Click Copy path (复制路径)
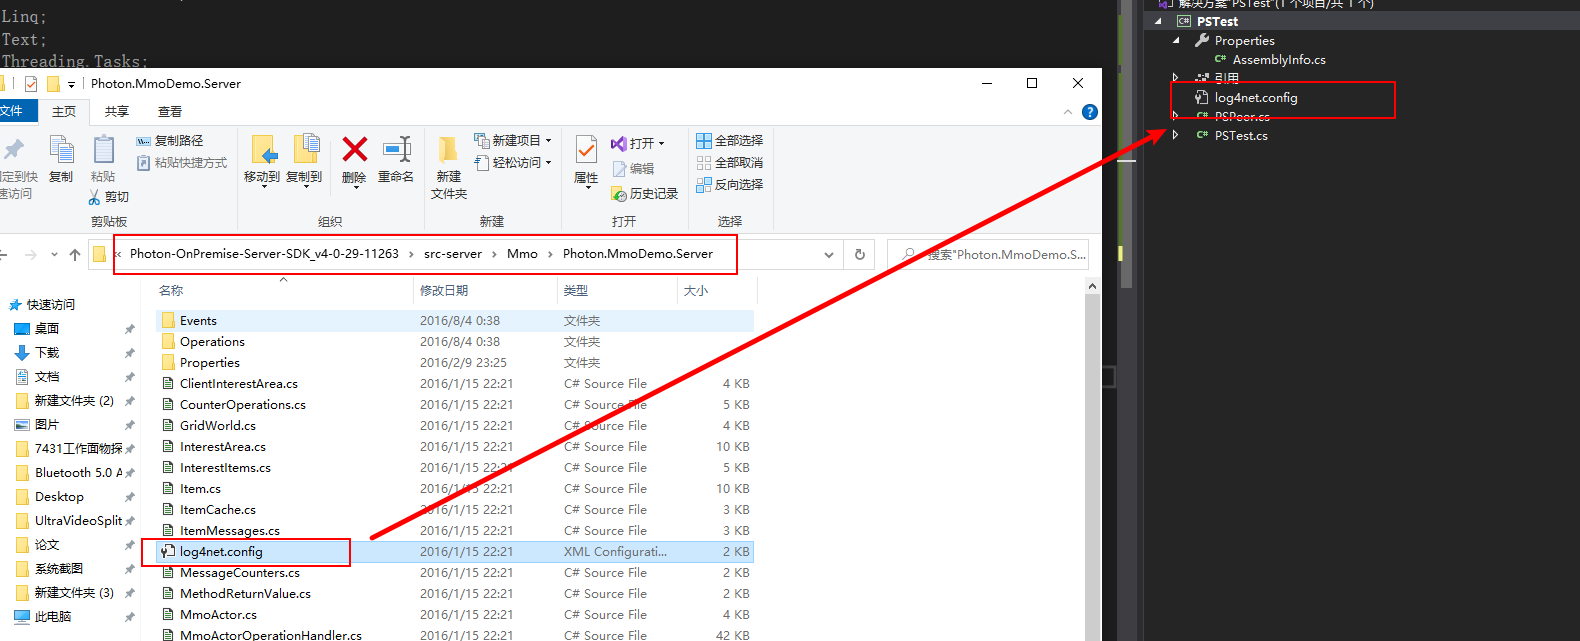The width and height of the screenshot is (1580, 641). [x=170, y=141]
